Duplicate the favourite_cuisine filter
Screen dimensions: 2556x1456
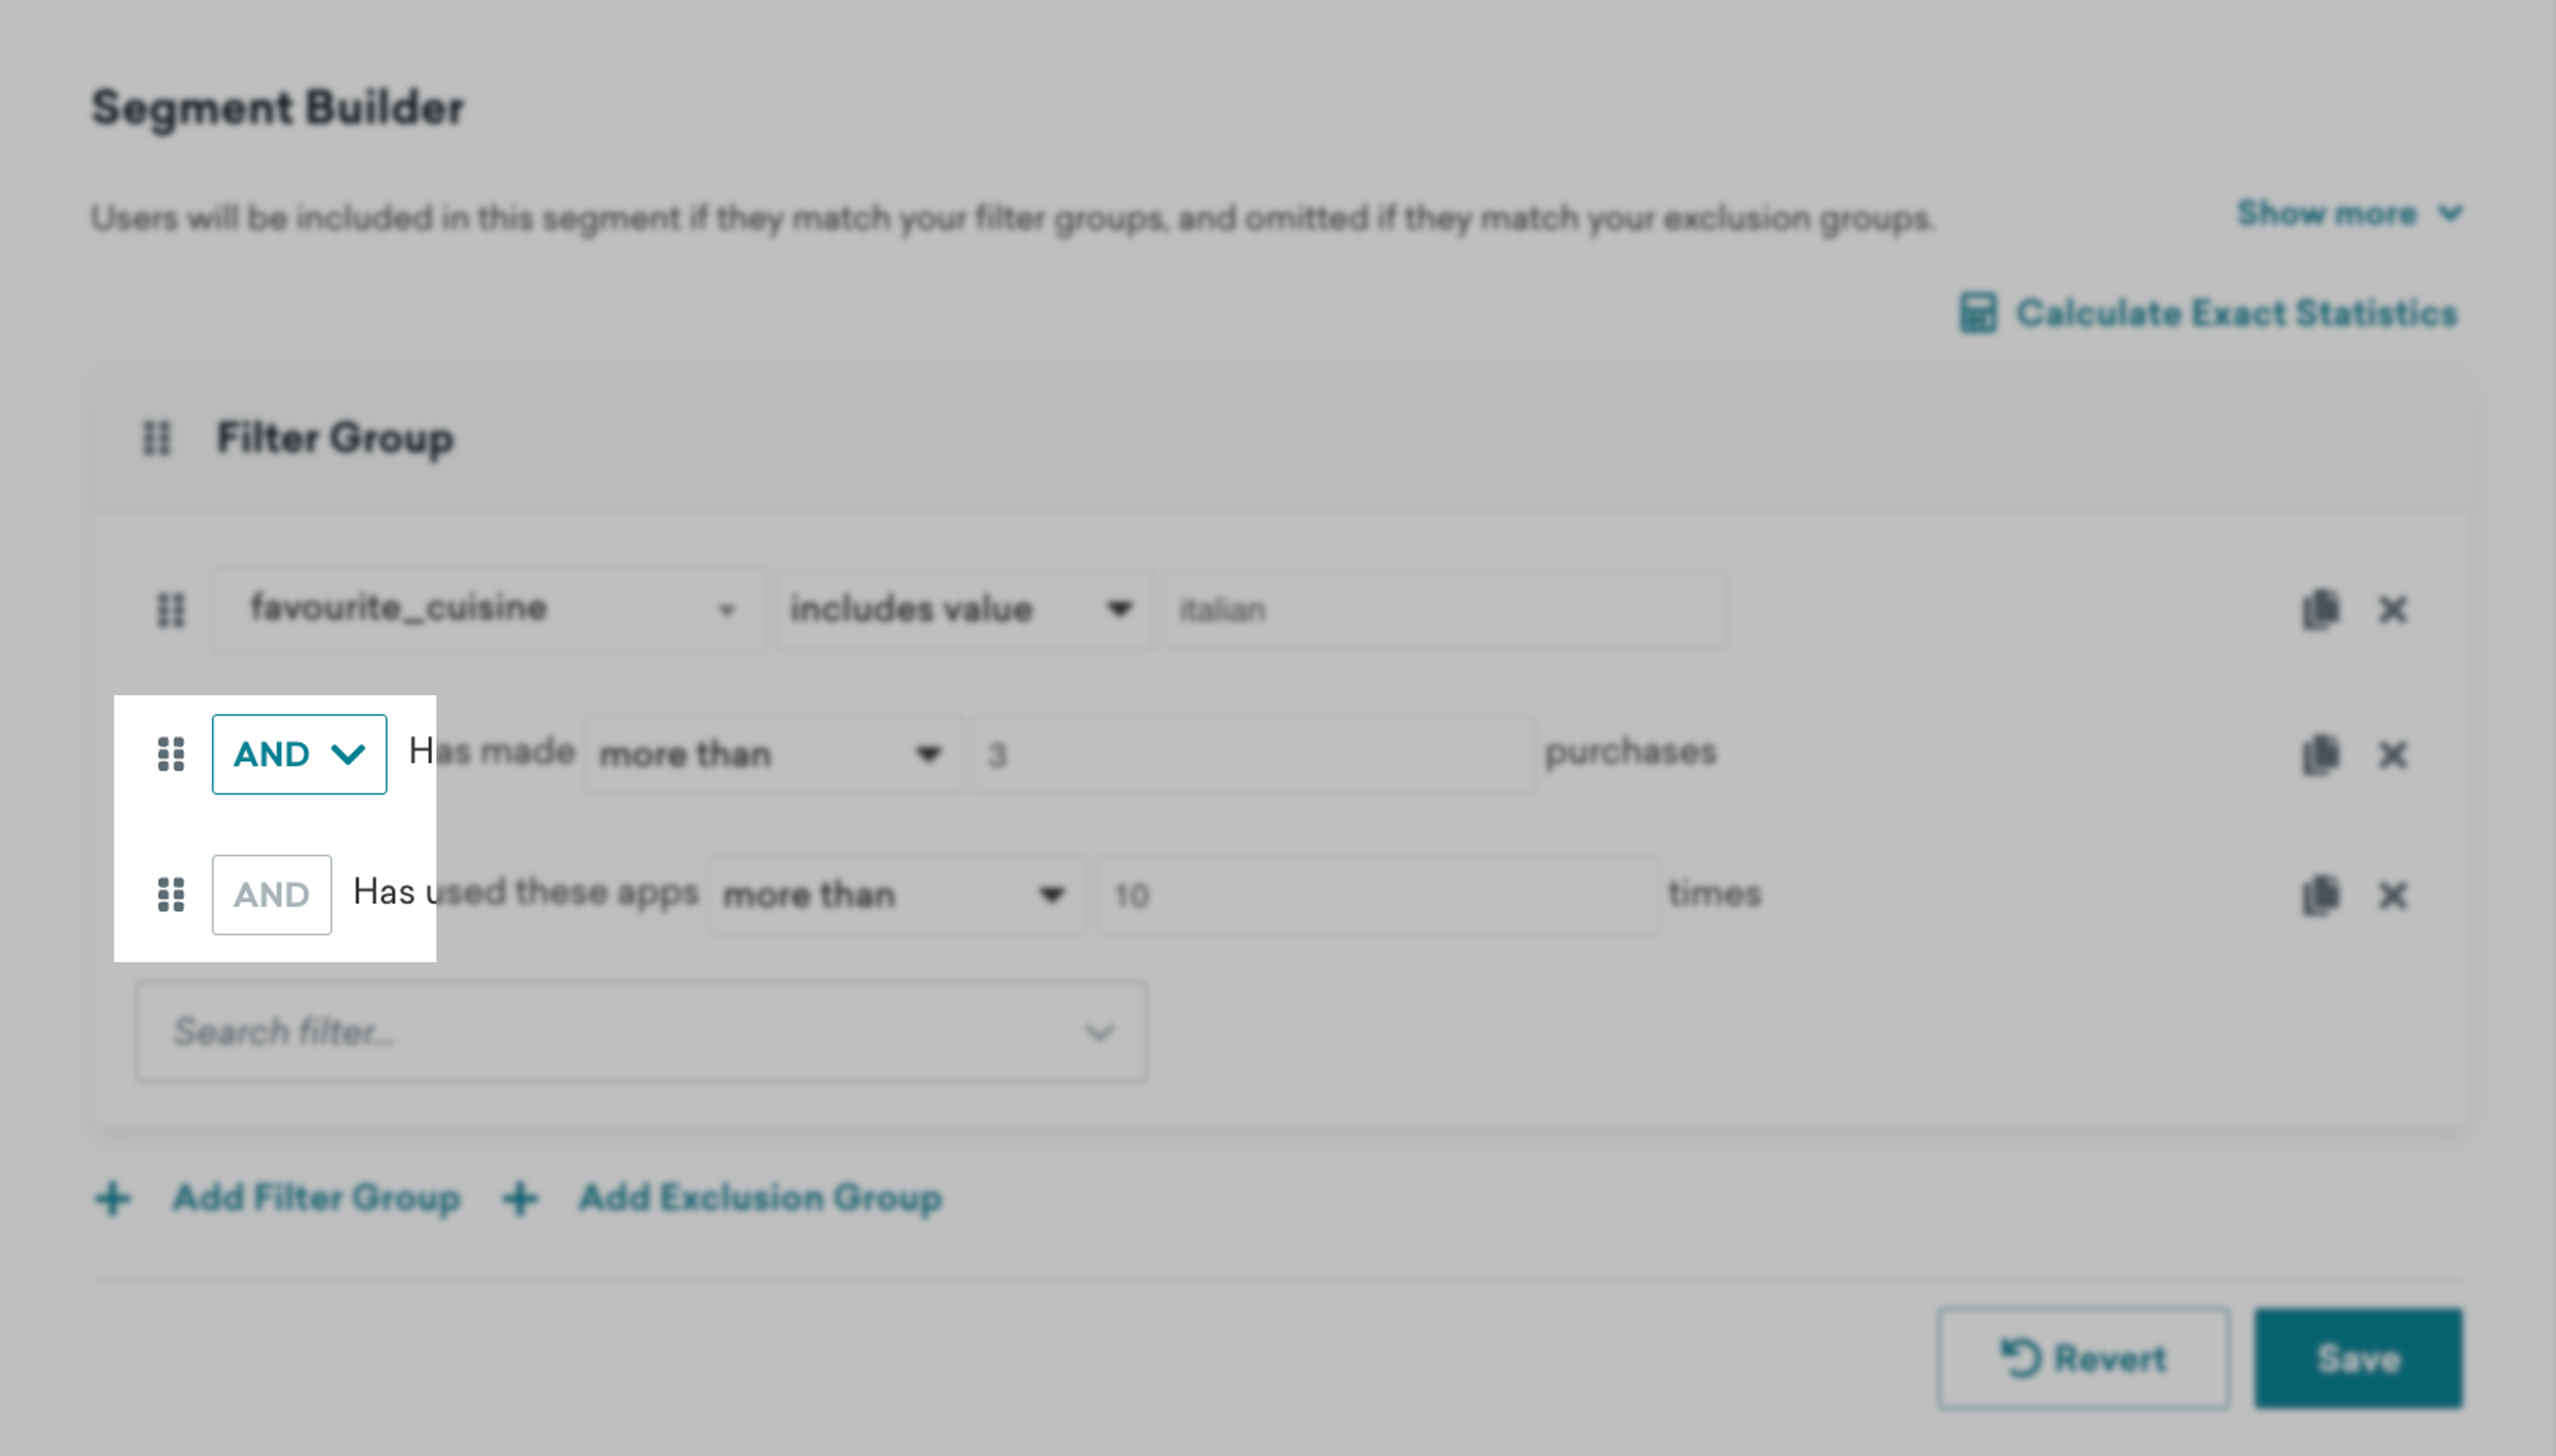point(2320,610)
